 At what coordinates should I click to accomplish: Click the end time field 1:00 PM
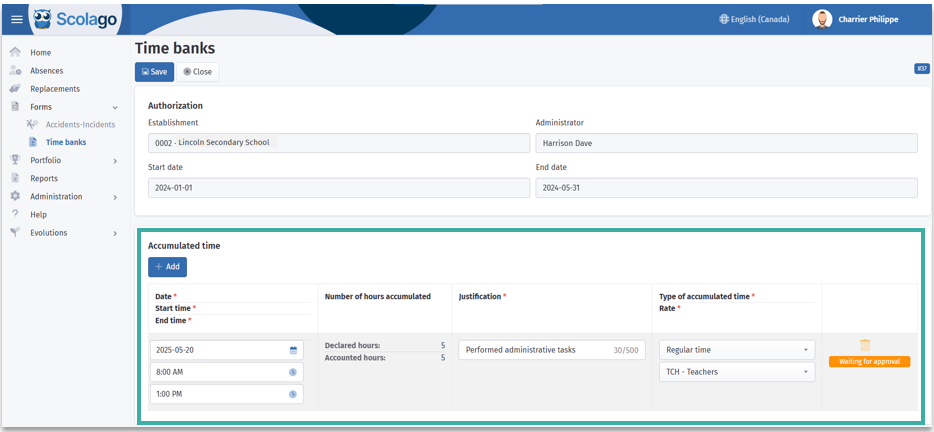pyautogui.click(x=226, y=394)
